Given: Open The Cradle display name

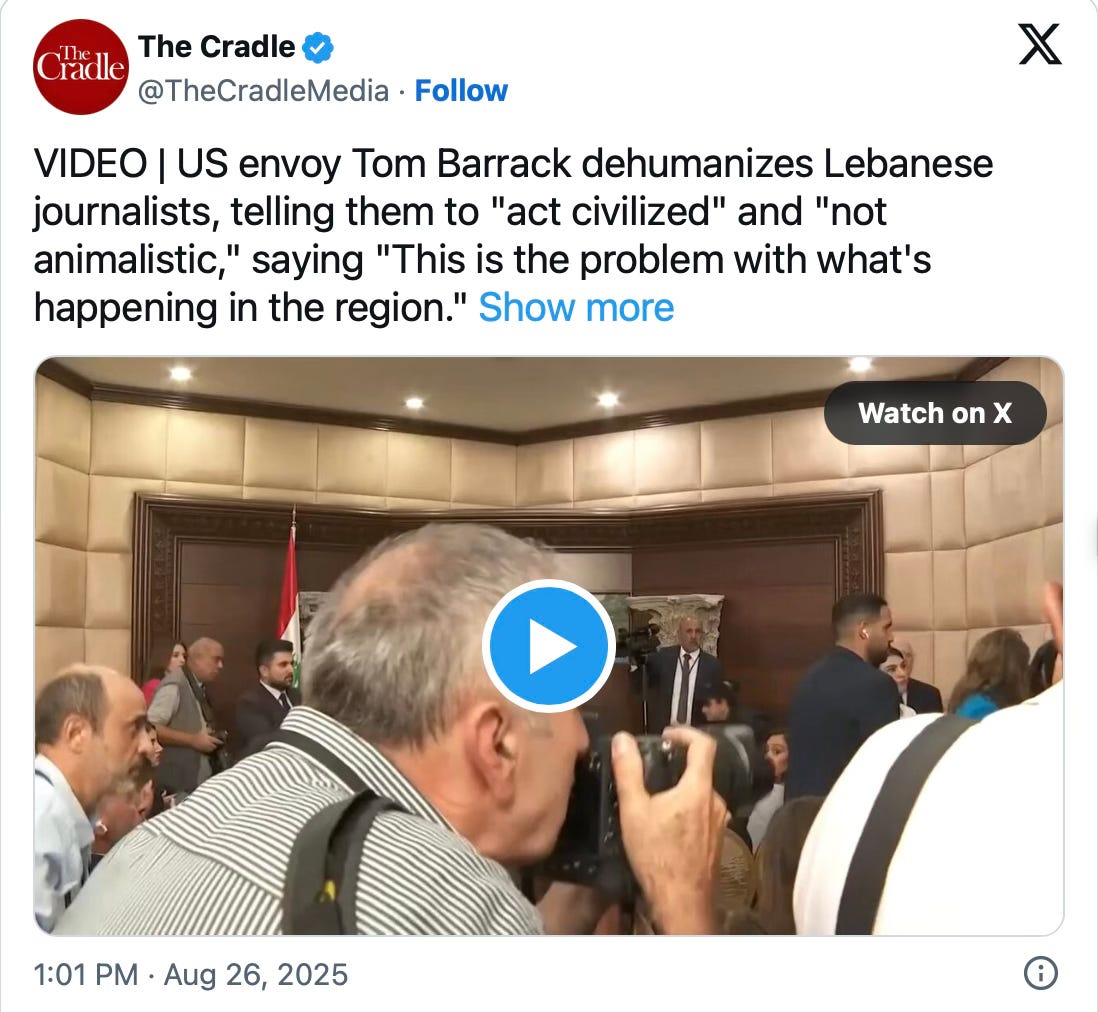Looking at the screenshot, I should [216, 47].
